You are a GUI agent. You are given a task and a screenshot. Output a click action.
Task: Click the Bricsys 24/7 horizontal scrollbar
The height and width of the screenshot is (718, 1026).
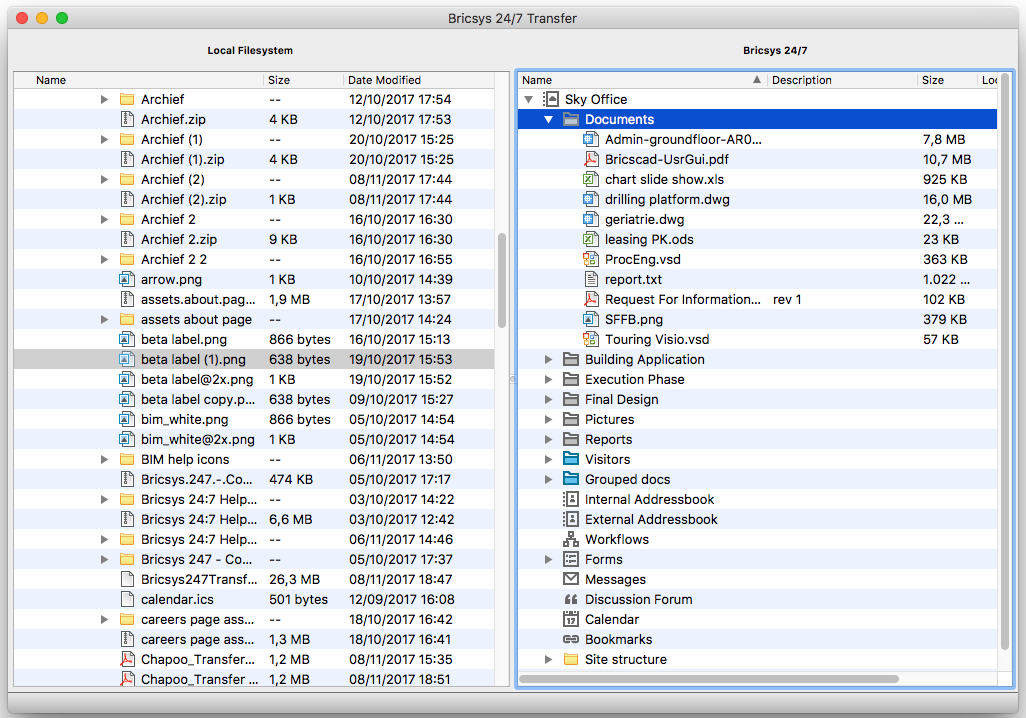tap(709, 679)
